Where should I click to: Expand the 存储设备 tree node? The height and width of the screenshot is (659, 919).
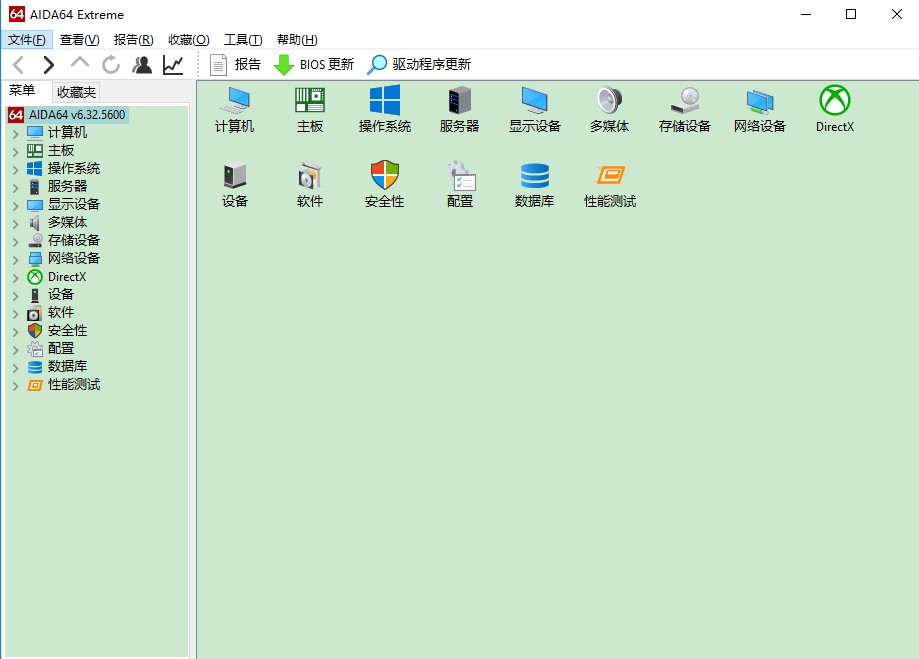coord(16,242)
